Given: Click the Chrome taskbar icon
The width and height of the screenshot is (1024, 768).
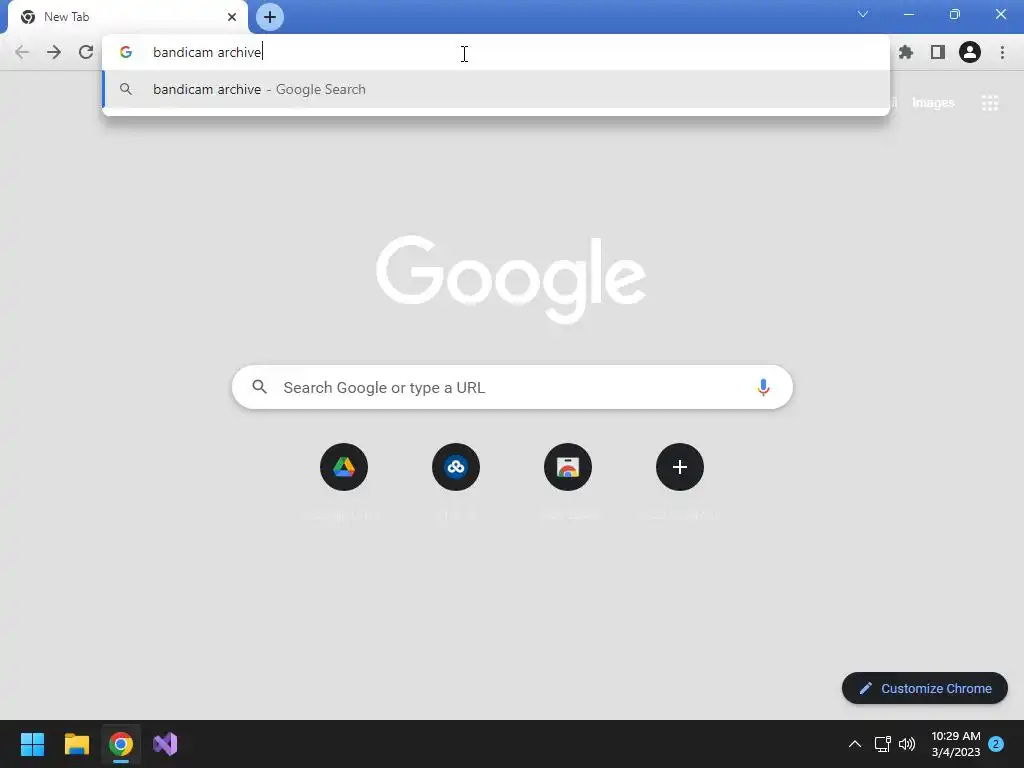Looking at the screenshot, I should tap(121, 744).
